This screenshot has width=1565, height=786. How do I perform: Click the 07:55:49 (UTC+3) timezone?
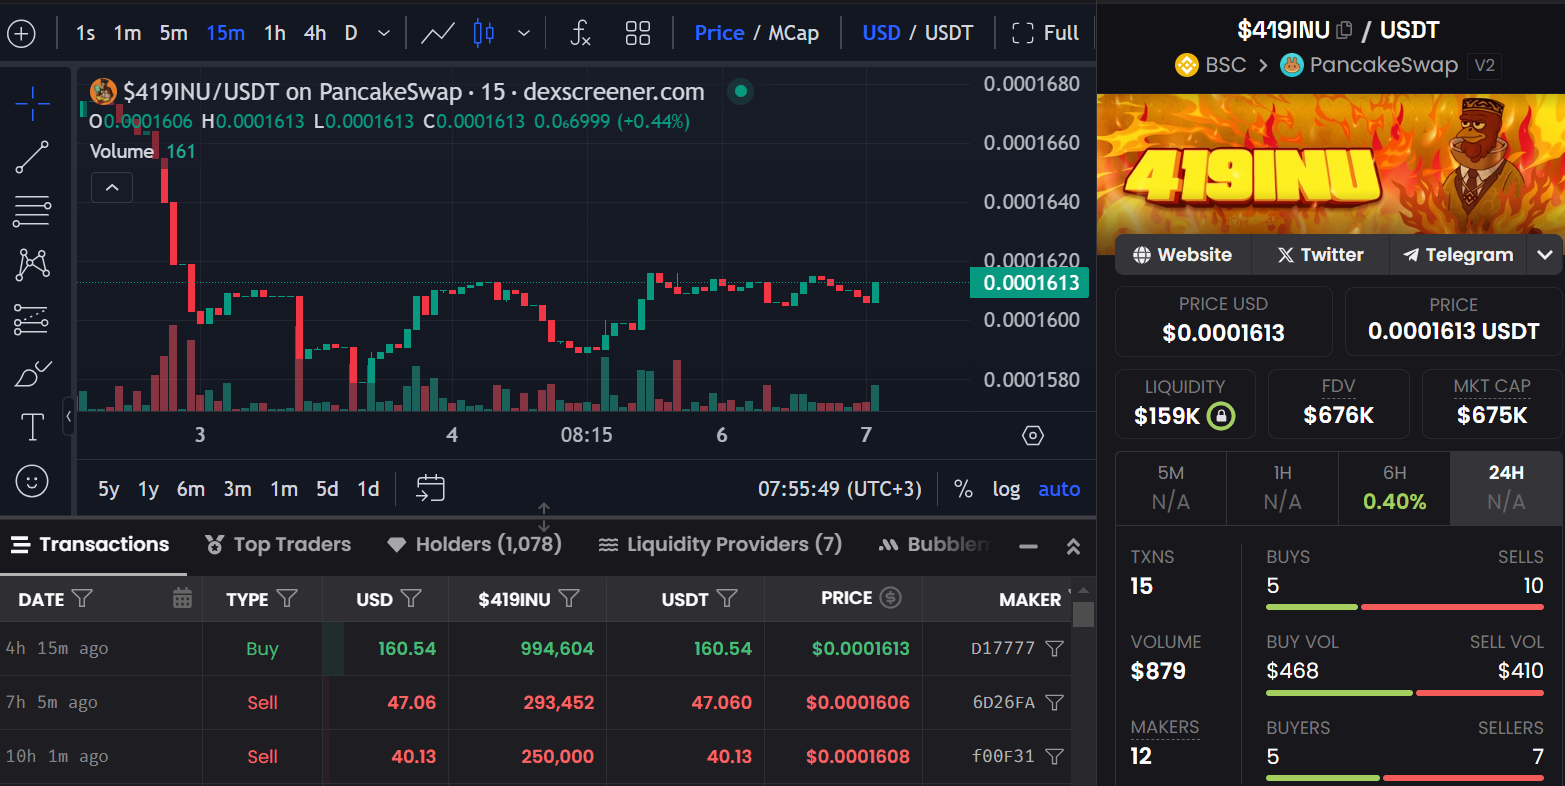(840, 489)
